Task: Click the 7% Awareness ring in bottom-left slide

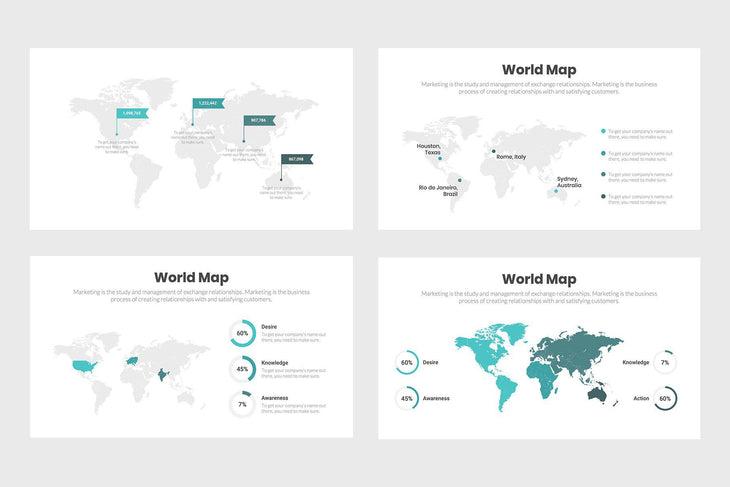Action: (242, 404)
